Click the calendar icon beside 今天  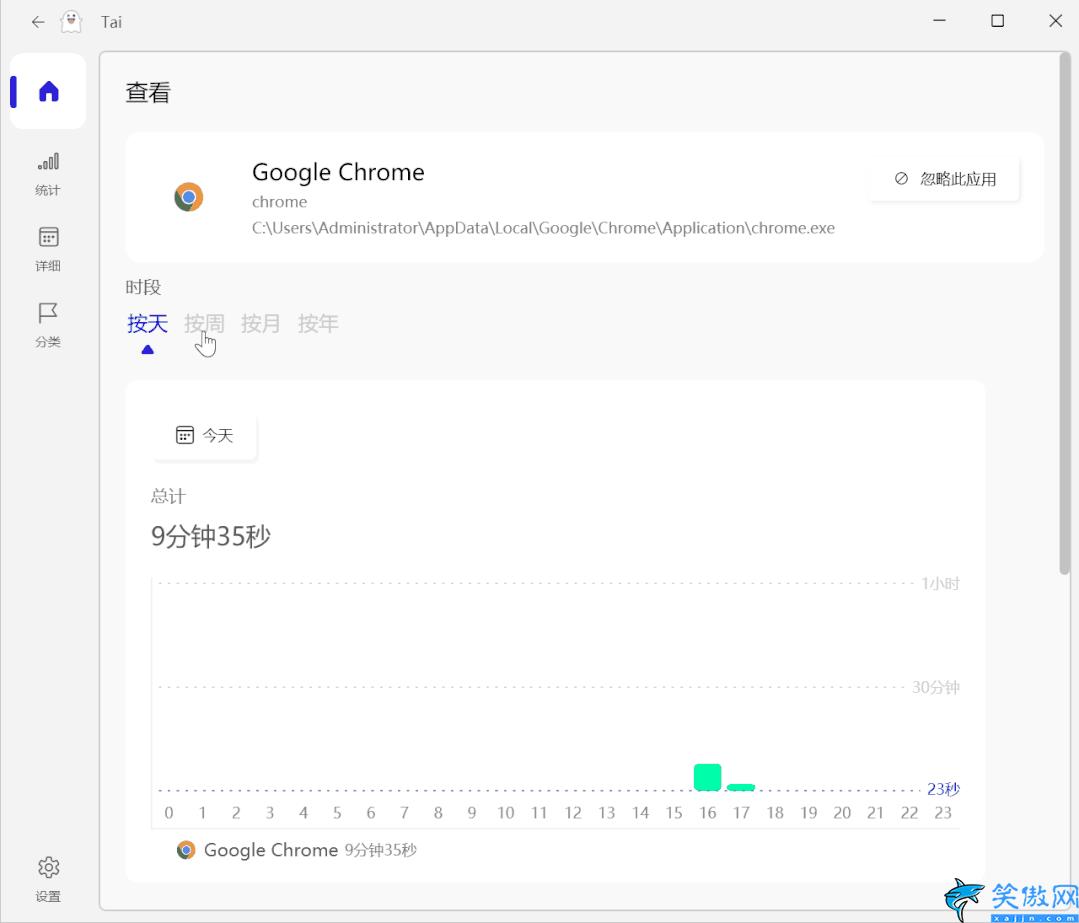click(184, 435)
